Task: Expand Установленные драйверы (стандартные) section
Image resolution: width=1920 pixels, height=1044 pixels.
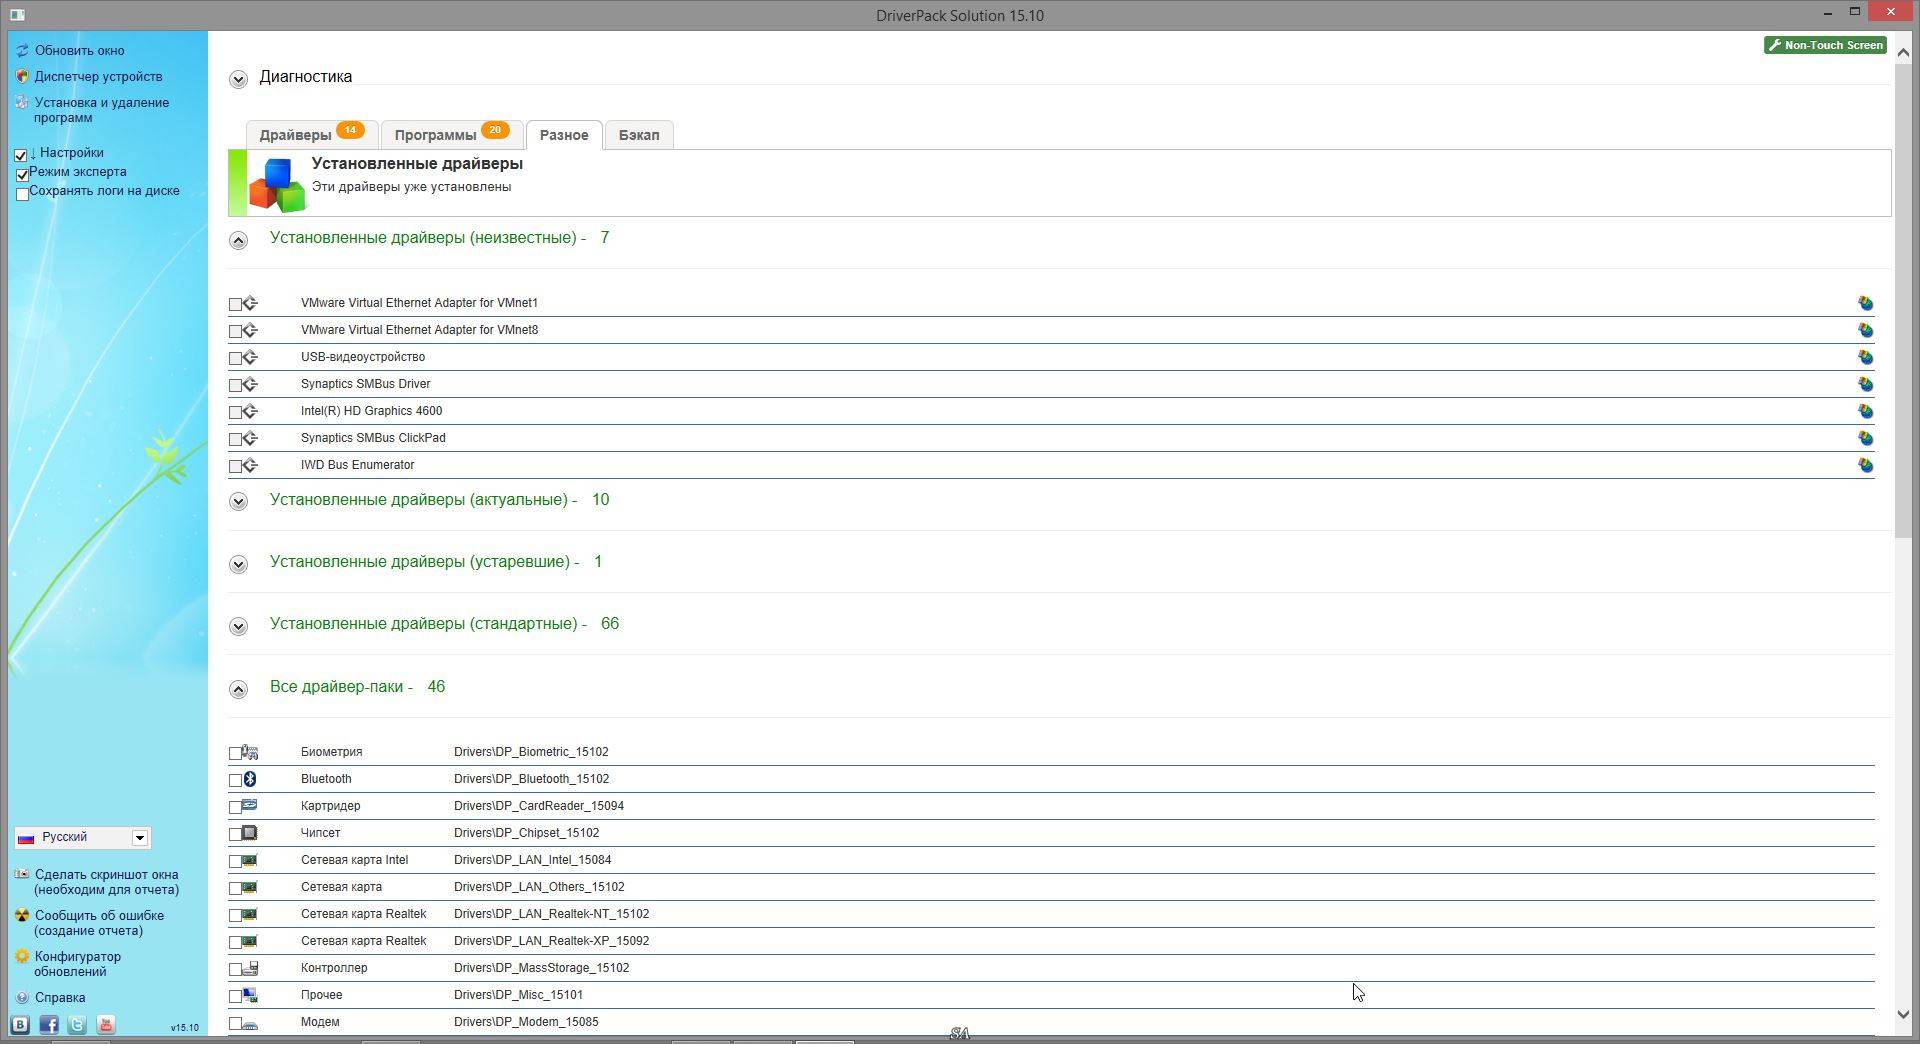Action: (x=238, y=626)
